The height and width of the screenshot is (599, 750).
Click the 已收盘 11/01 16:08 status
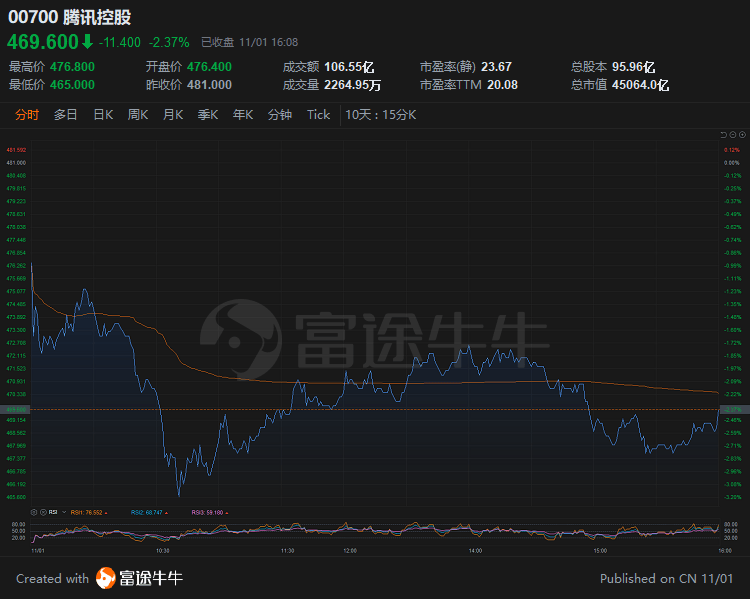pyautogui.click(x=249, y=43)
